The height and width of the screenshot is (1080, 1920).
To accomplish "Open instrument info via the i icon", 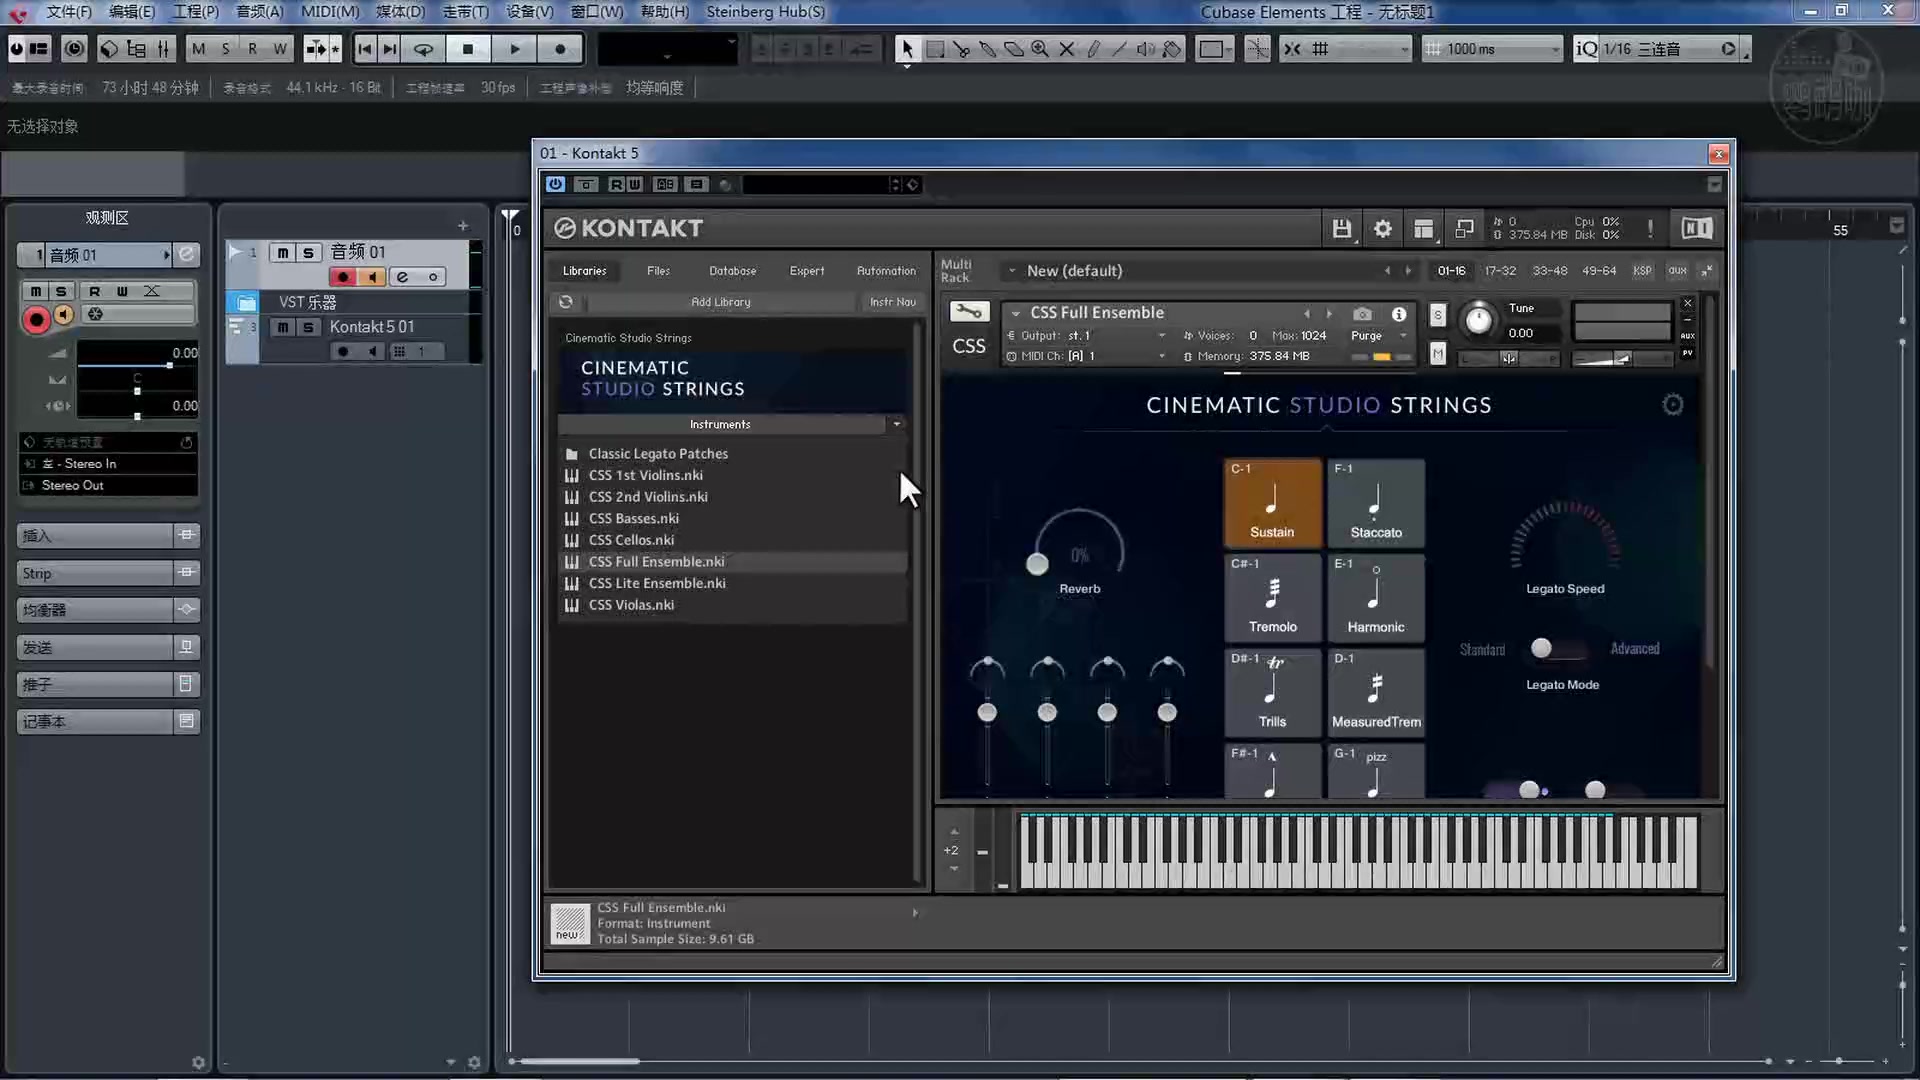I will coord(1399,313).
